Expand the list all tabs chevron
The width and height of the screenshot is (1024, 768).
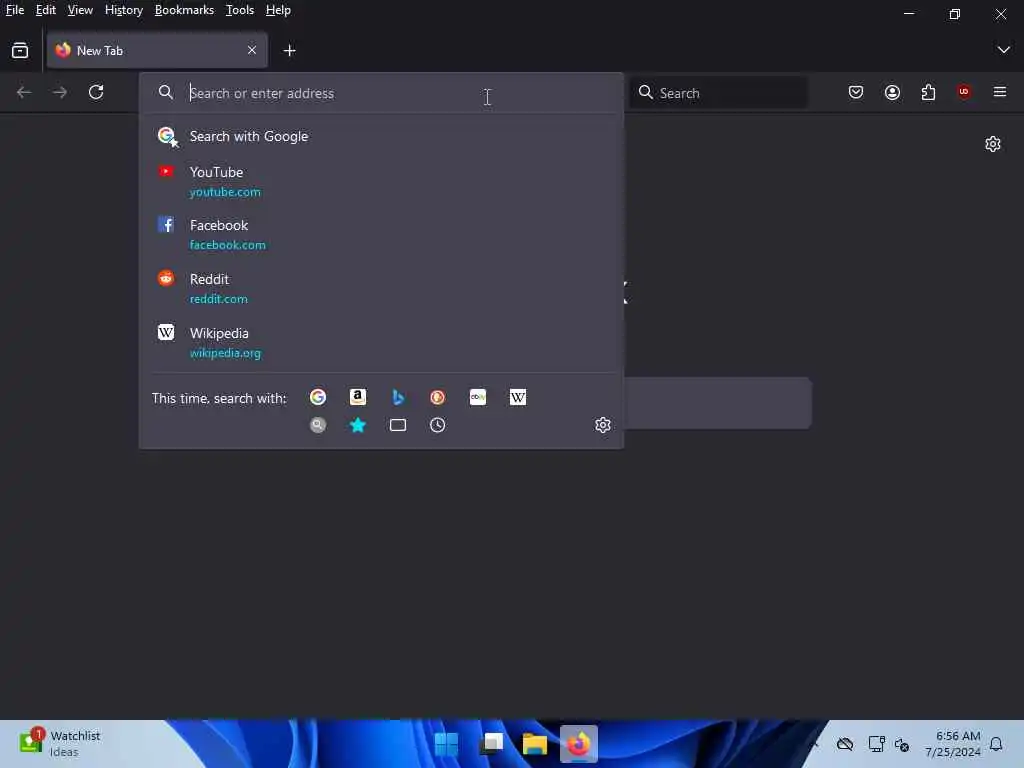point(1003,50)
